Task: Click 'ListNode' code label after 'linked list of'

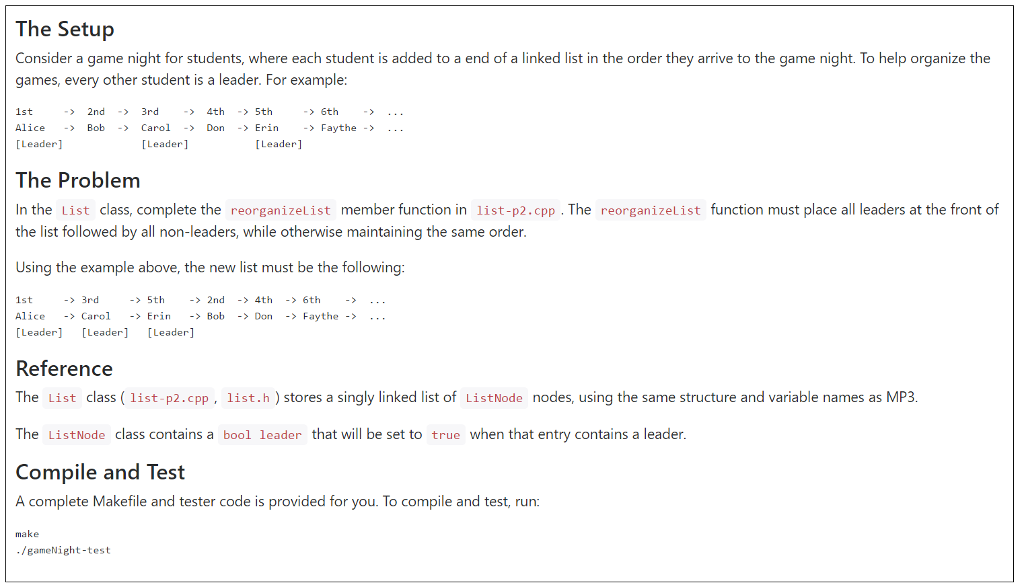Action: (x=494, y=398)
